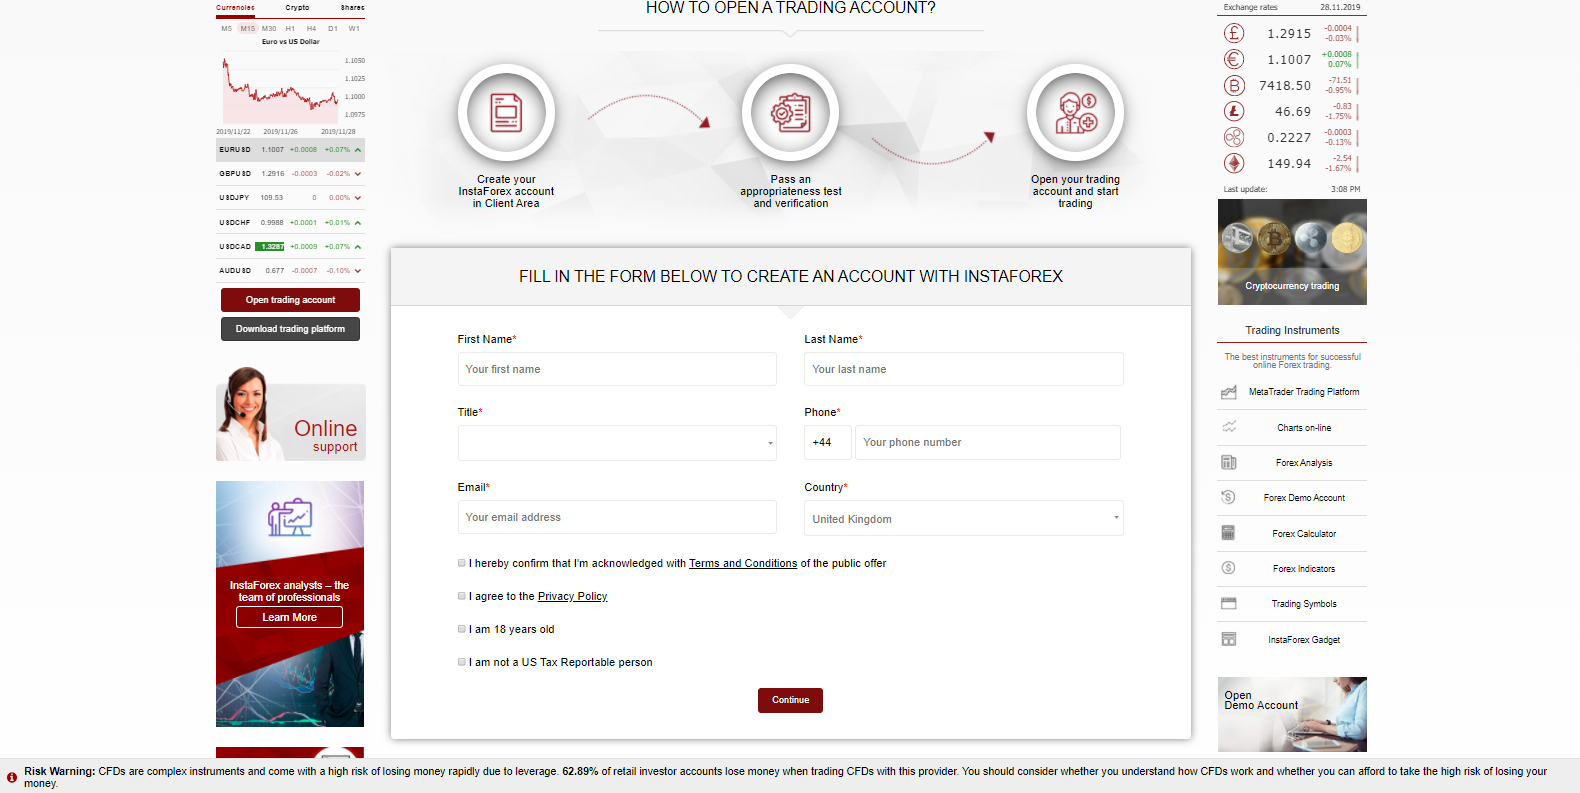Switch to the Currencies tab

coord(235,7)
